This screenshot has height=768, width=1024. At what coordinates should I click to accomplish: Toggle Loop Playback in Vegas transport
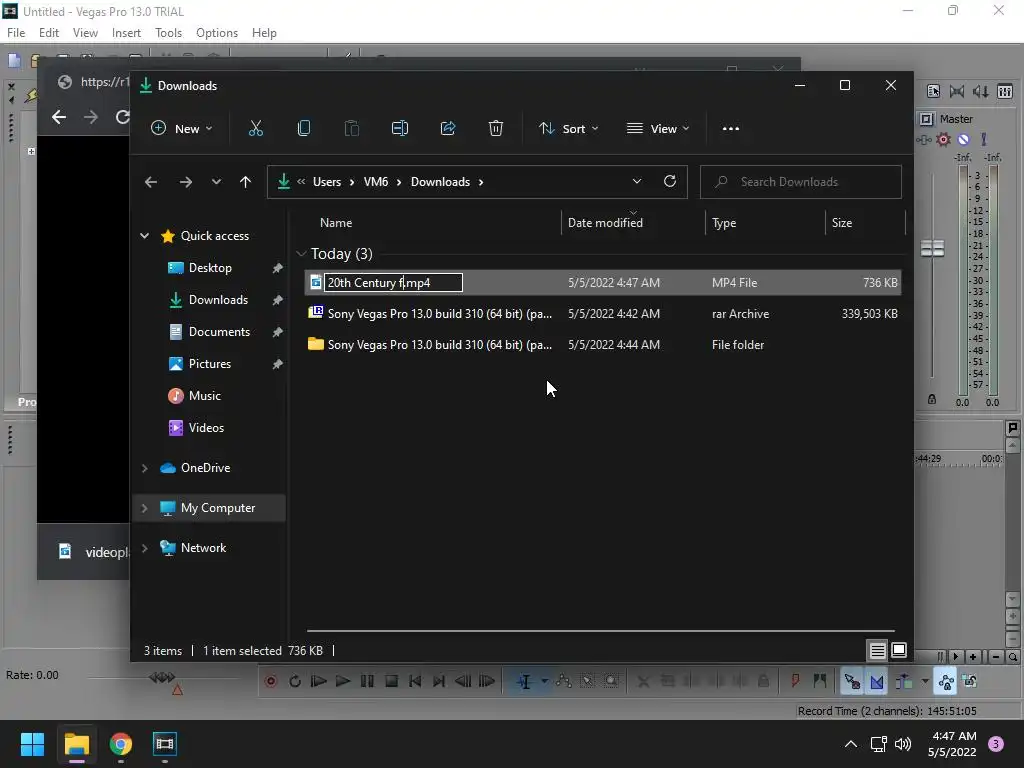[295, 682]
